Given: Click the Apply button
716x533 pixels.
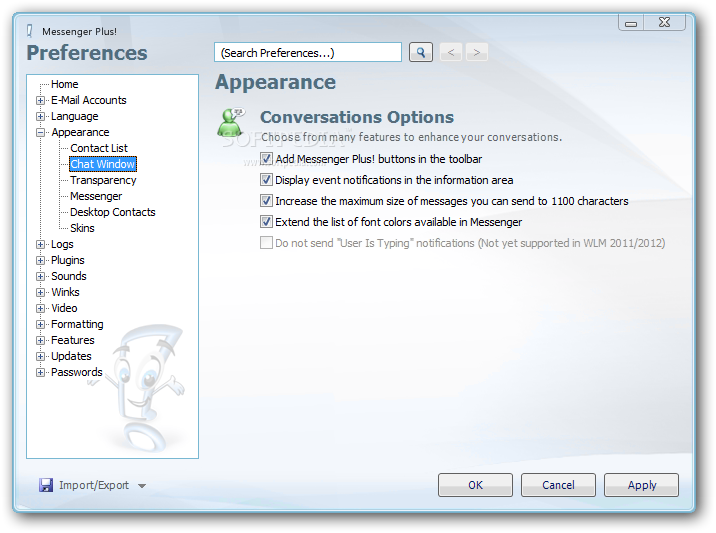Looking at the screenshot, I should (x=642, y=485).
